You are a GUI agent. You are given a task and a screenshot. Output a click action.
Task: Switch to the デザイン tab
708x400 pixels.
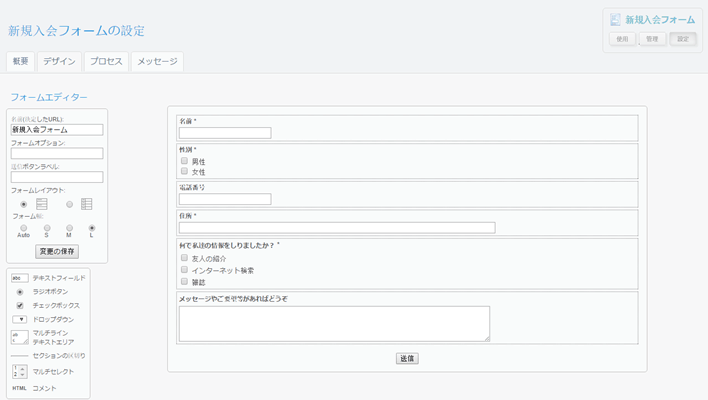59,62
